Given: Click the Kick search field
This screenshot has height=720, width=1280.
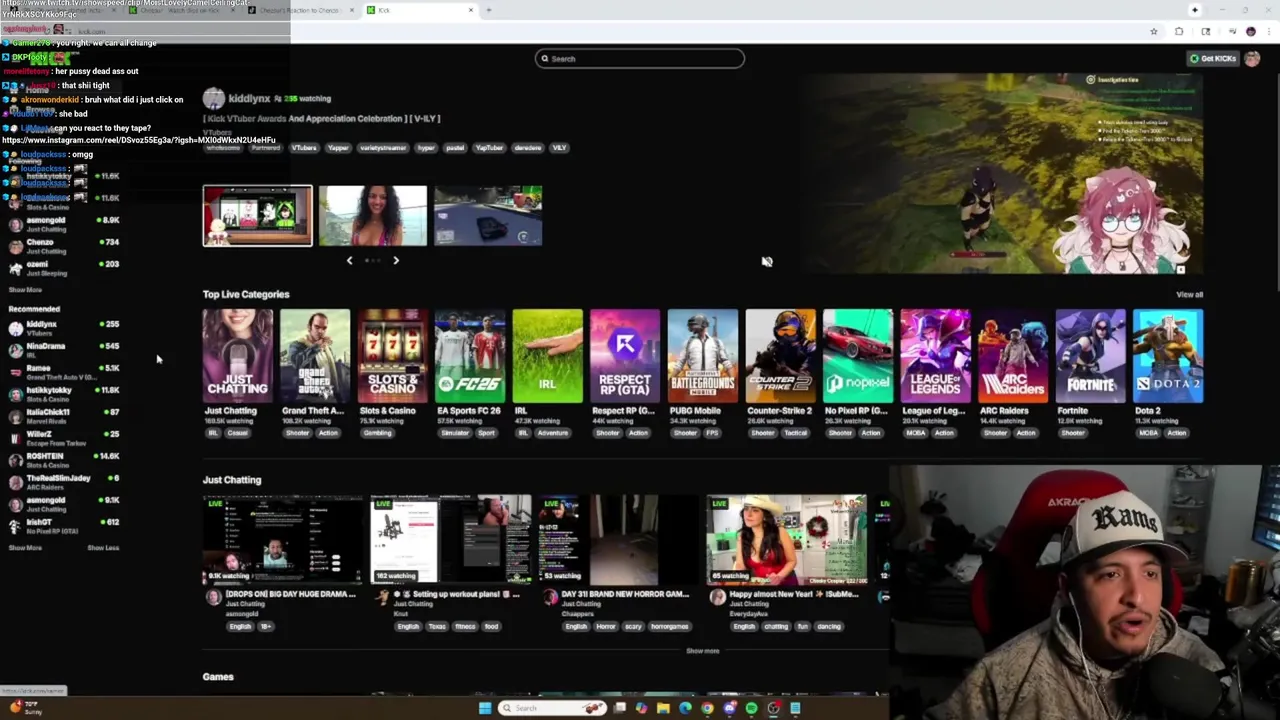Looking at the screenshot, I should coord(640,58).
